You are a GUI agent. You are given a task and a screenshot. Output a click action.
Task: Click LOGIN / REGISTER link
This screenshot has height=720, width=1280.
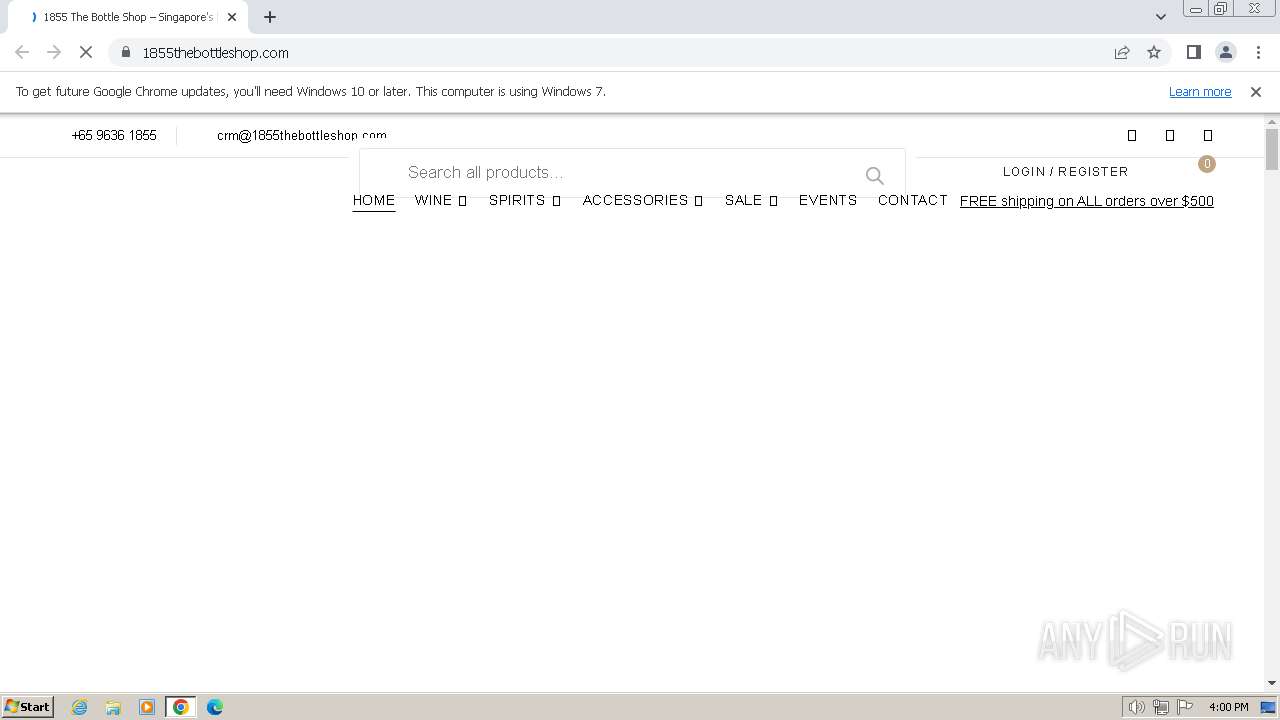coord(1066,172)
